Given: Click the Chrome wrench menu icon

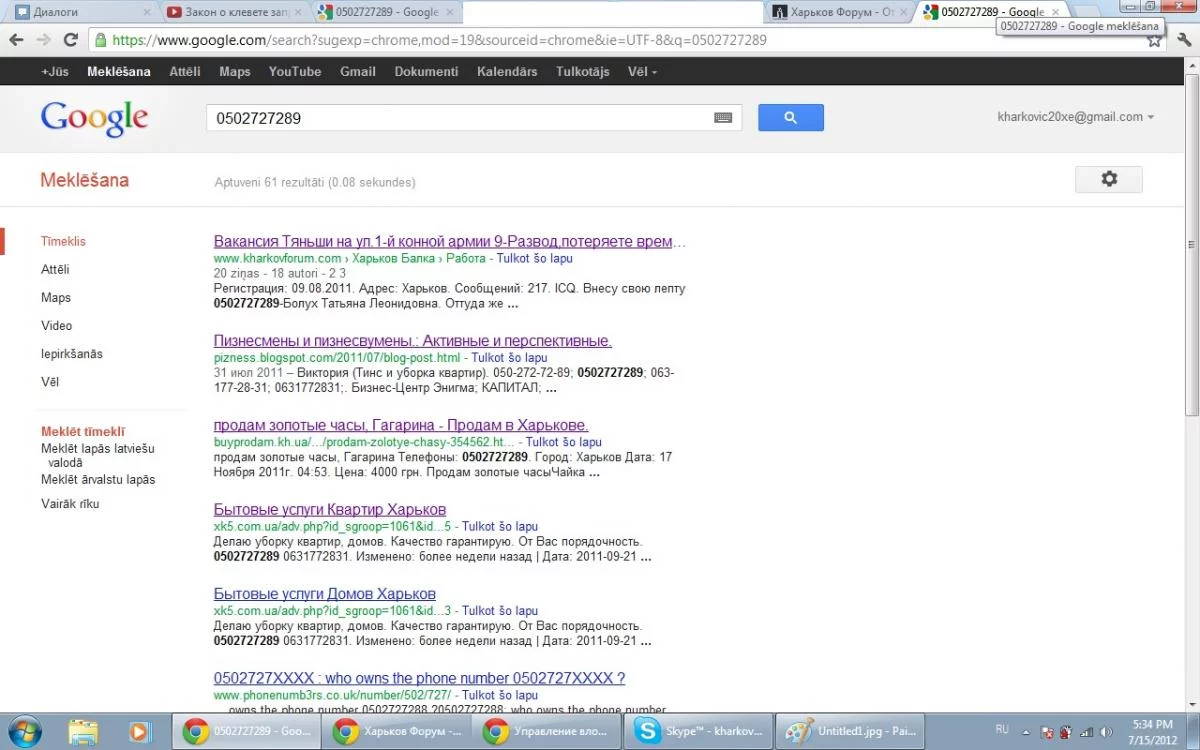Looking at the screenshot, I should pyautogui.click(x=1184, y=40).
